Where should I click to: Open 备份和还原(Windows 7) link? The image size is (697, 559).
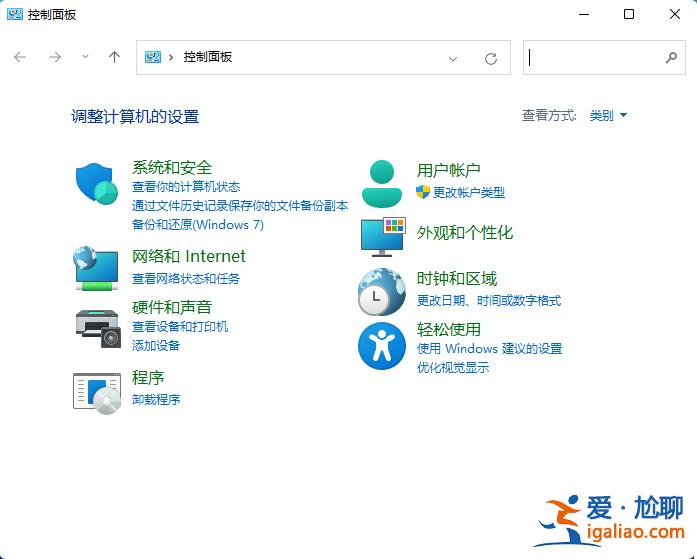198,224
